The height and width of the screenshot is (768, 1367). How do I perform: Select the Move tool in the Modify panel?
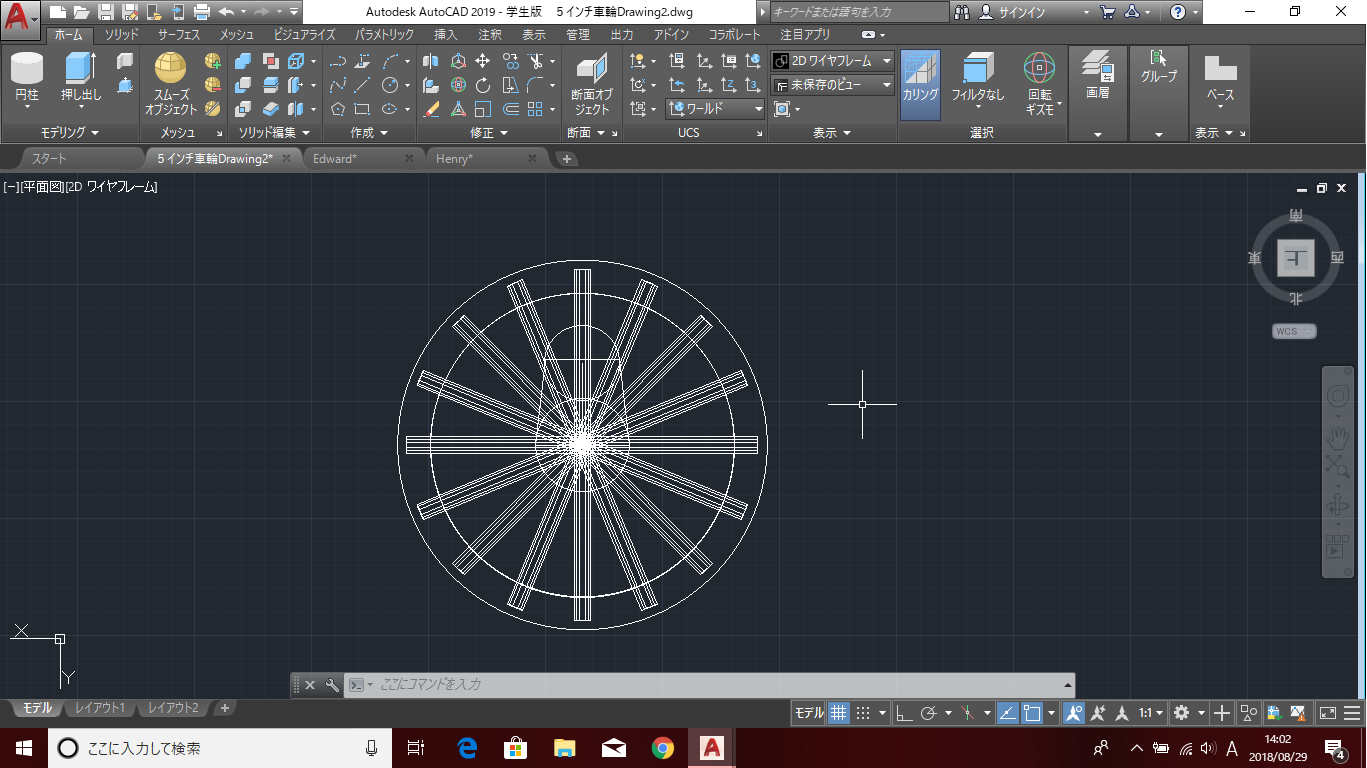tap(483, 61)
